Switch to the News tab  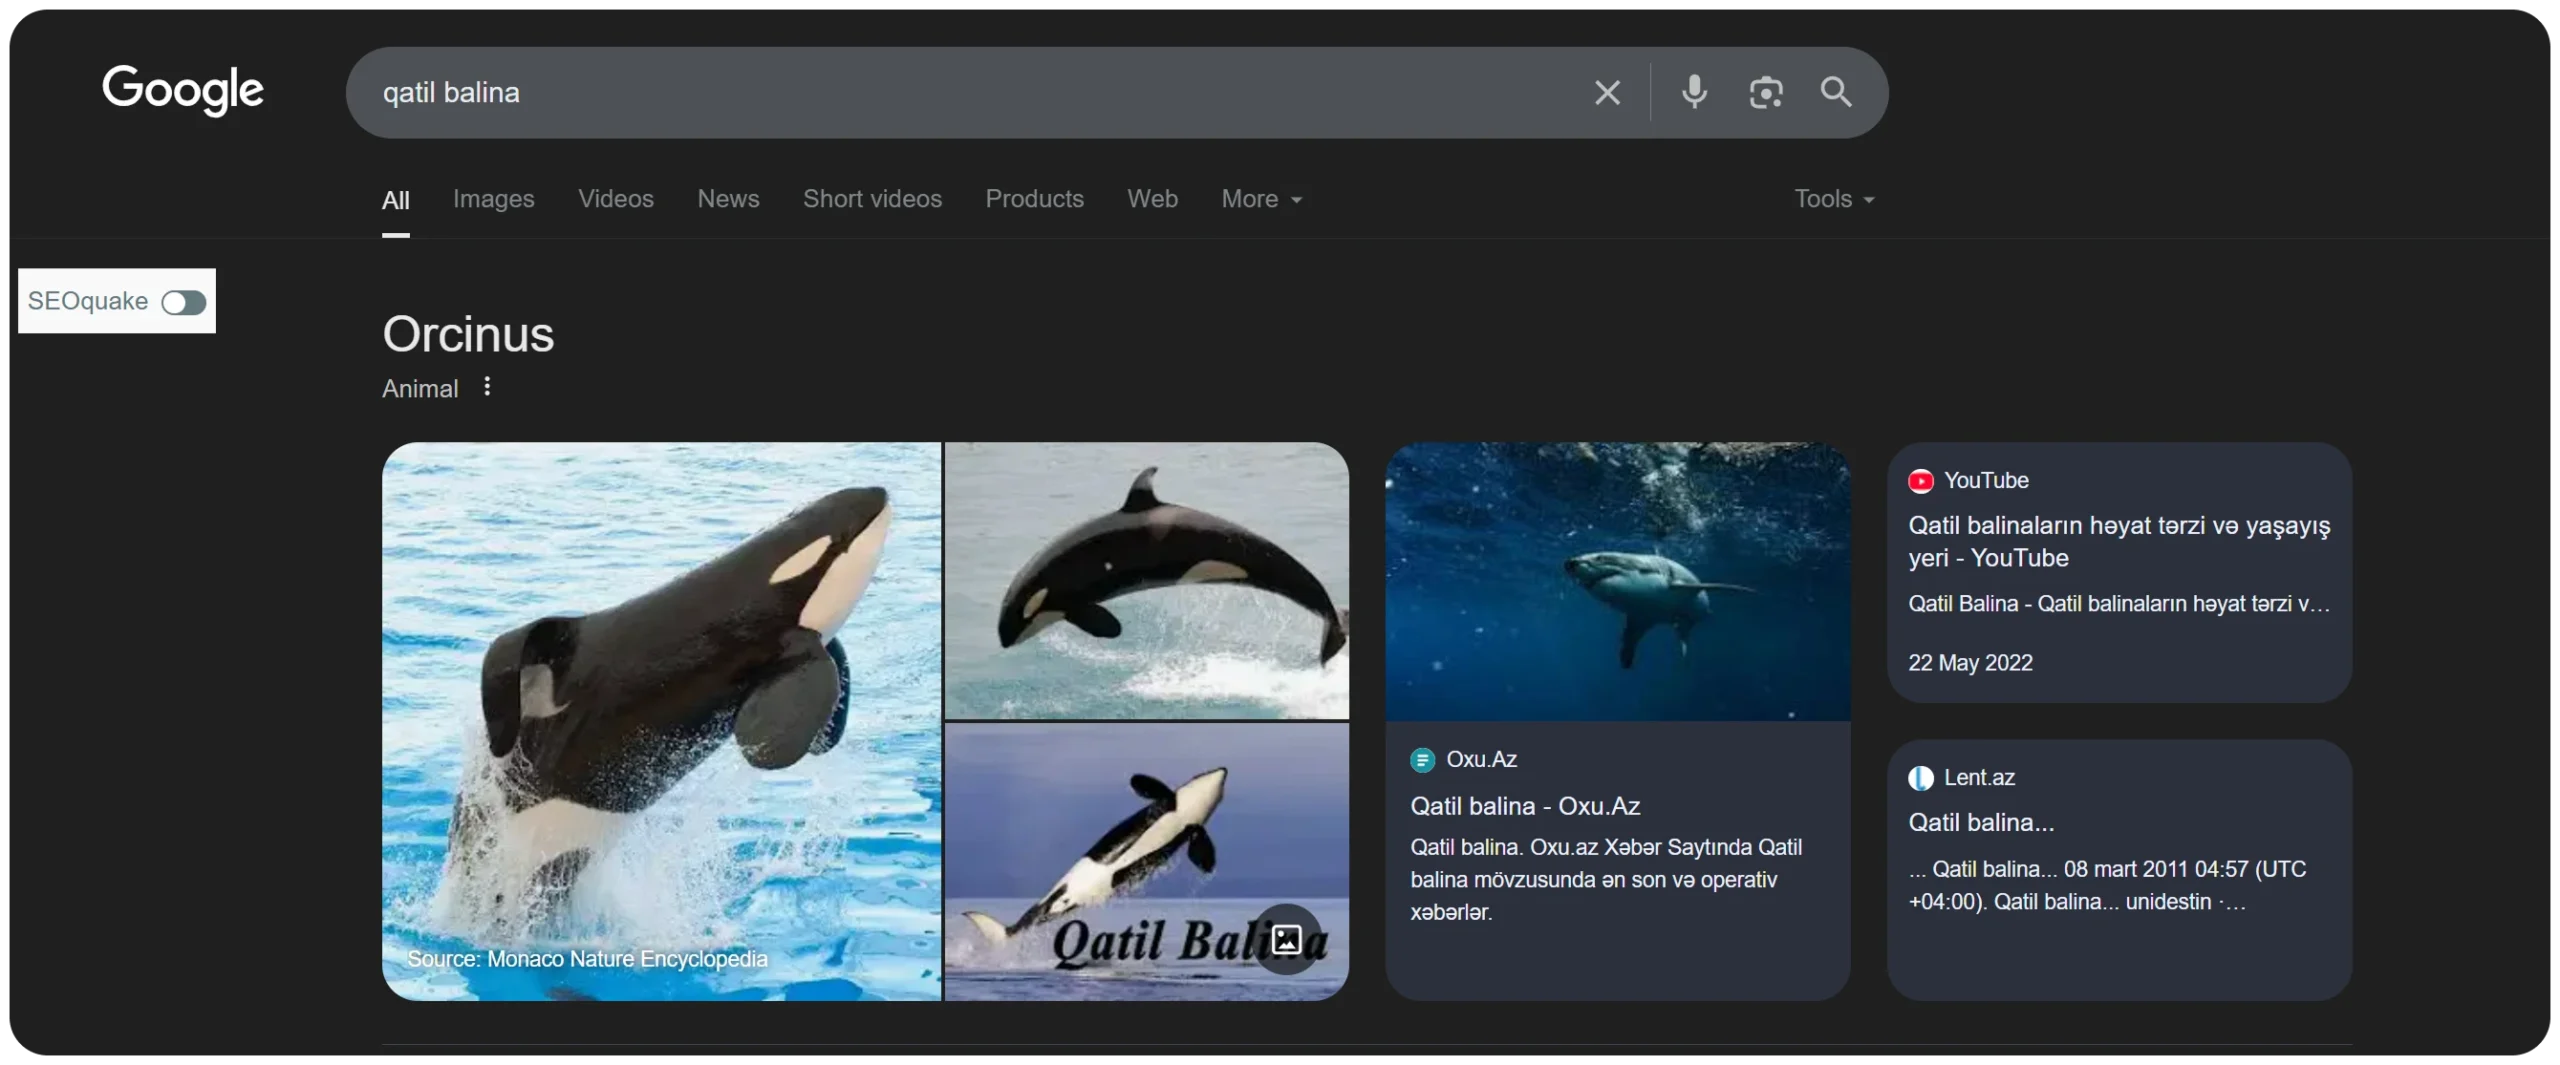[728, 199]
